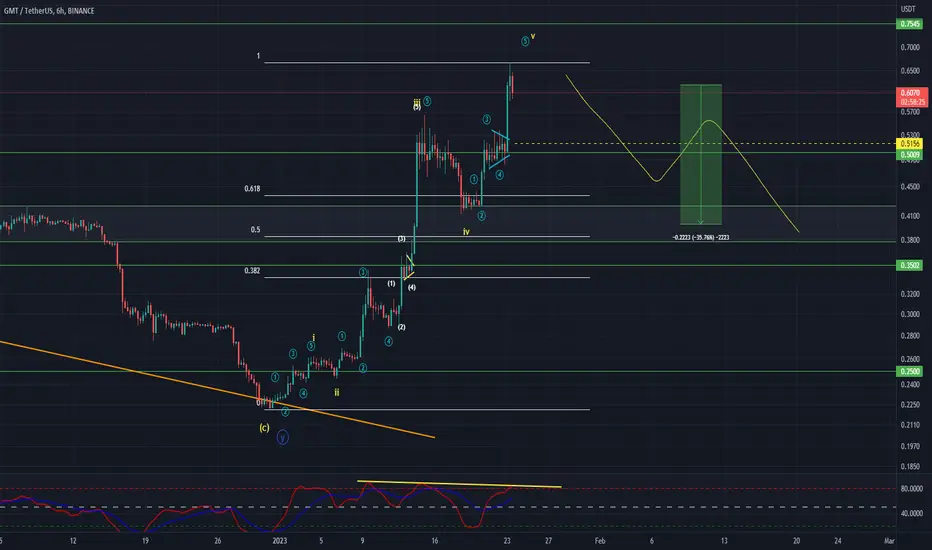The image size is (932, 550).
Task: Select the dashed yellow horizontal line at 0.5156
Action: [704, 143]
